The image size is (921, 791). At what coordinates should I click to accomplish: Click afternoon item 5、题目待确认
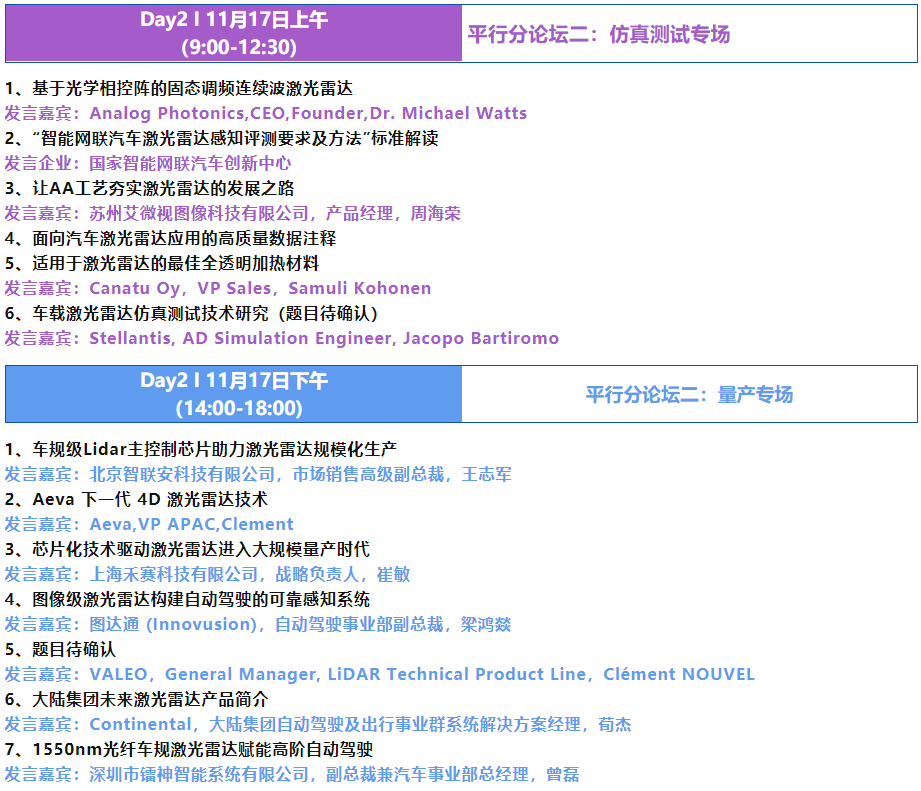click(x=60, y=649)
